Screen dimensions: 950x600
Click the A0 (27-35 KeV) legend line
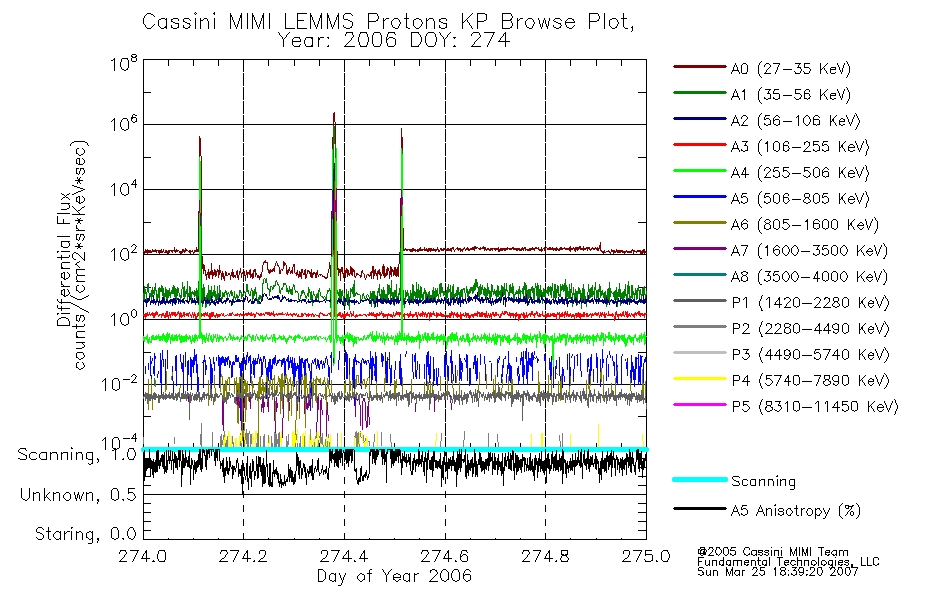[x=700, y=67]
